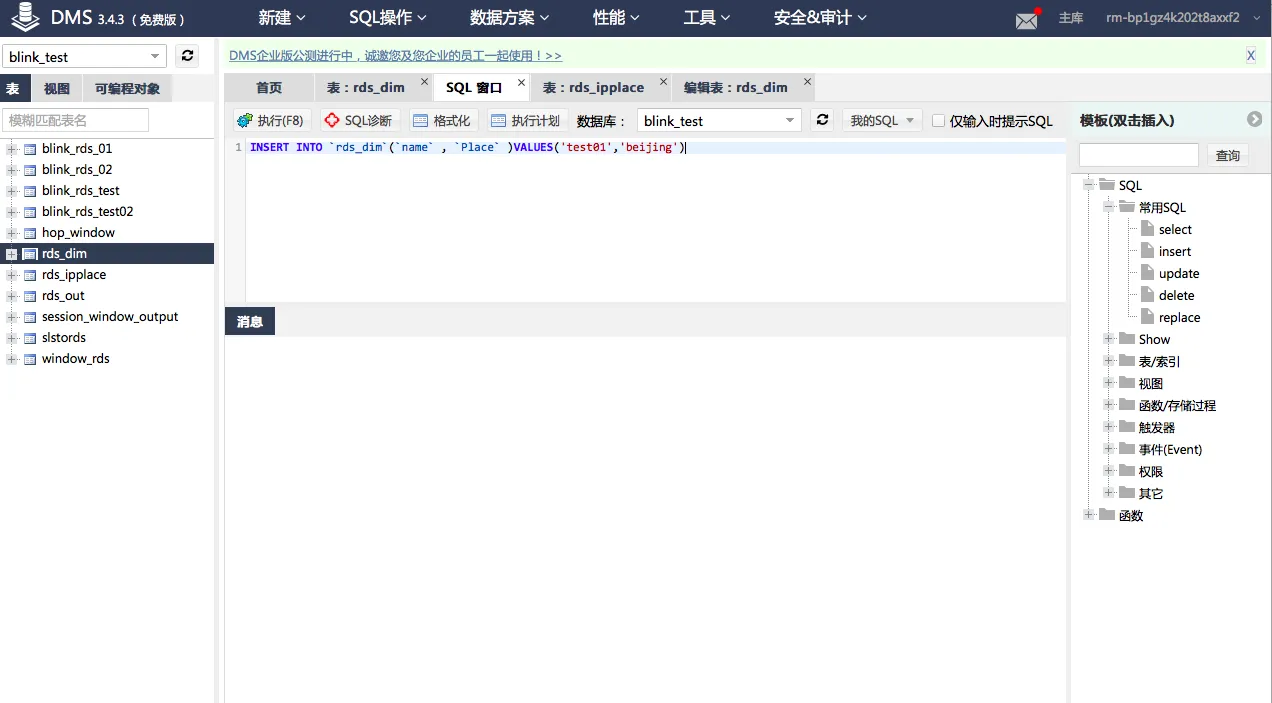Viewport: 1272px width, 703px height.
Task: Expand the 函数/存储过程 template folder
Action: (1109, 405)
